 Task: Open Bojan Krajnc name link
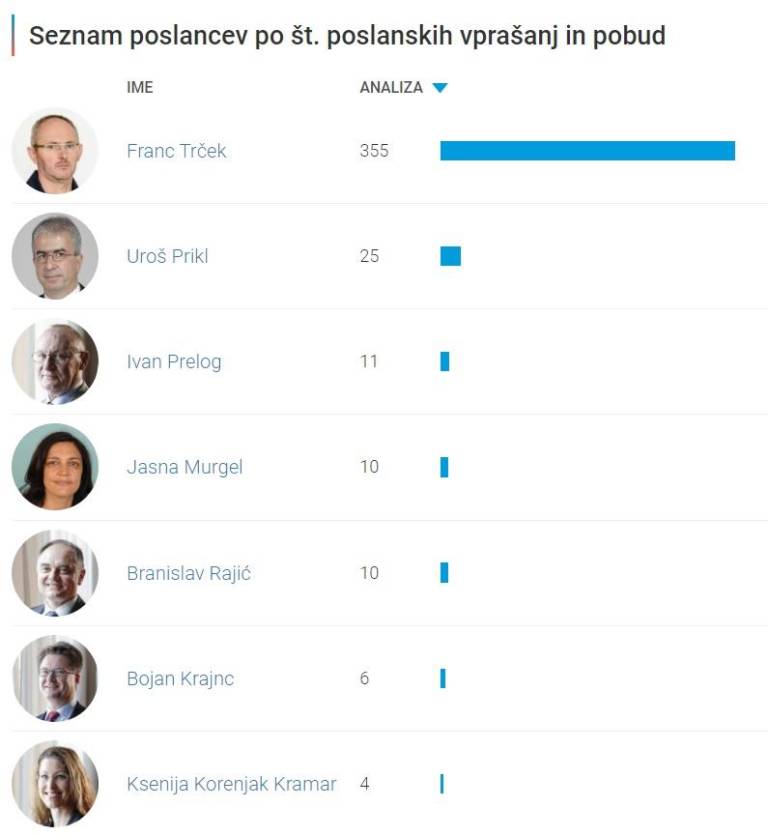180,678
